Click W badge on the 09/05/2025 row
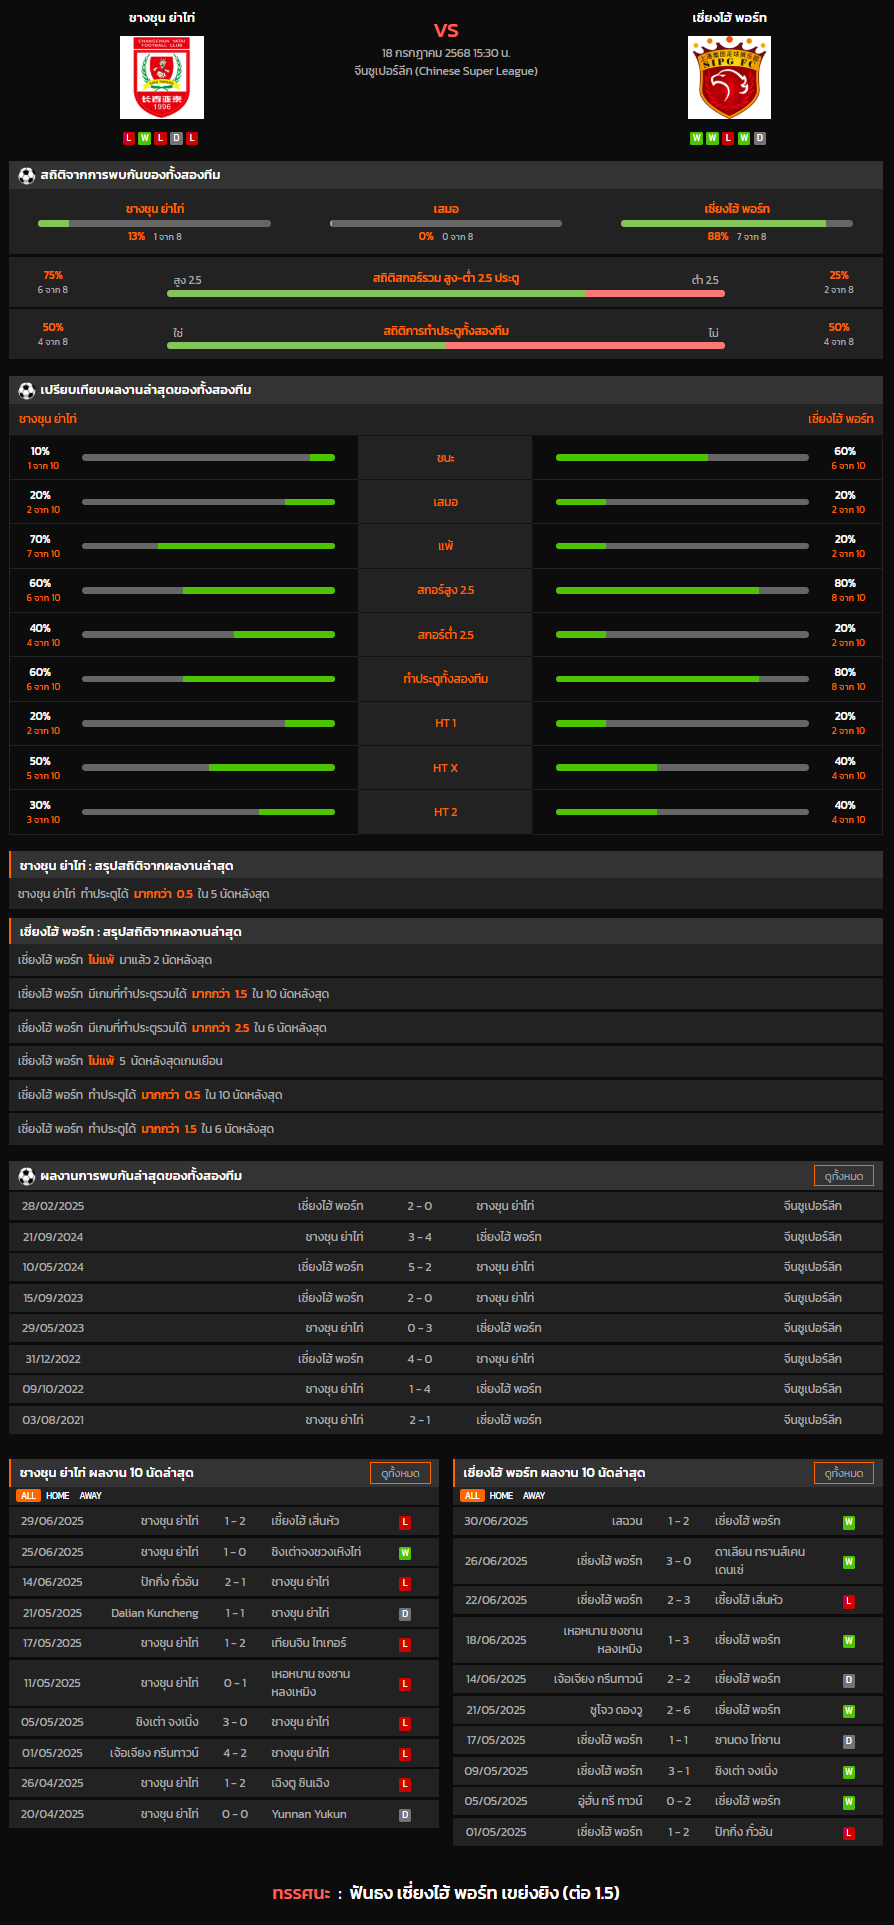This screenshot has width=894, height=1925. pos(849,1772)
